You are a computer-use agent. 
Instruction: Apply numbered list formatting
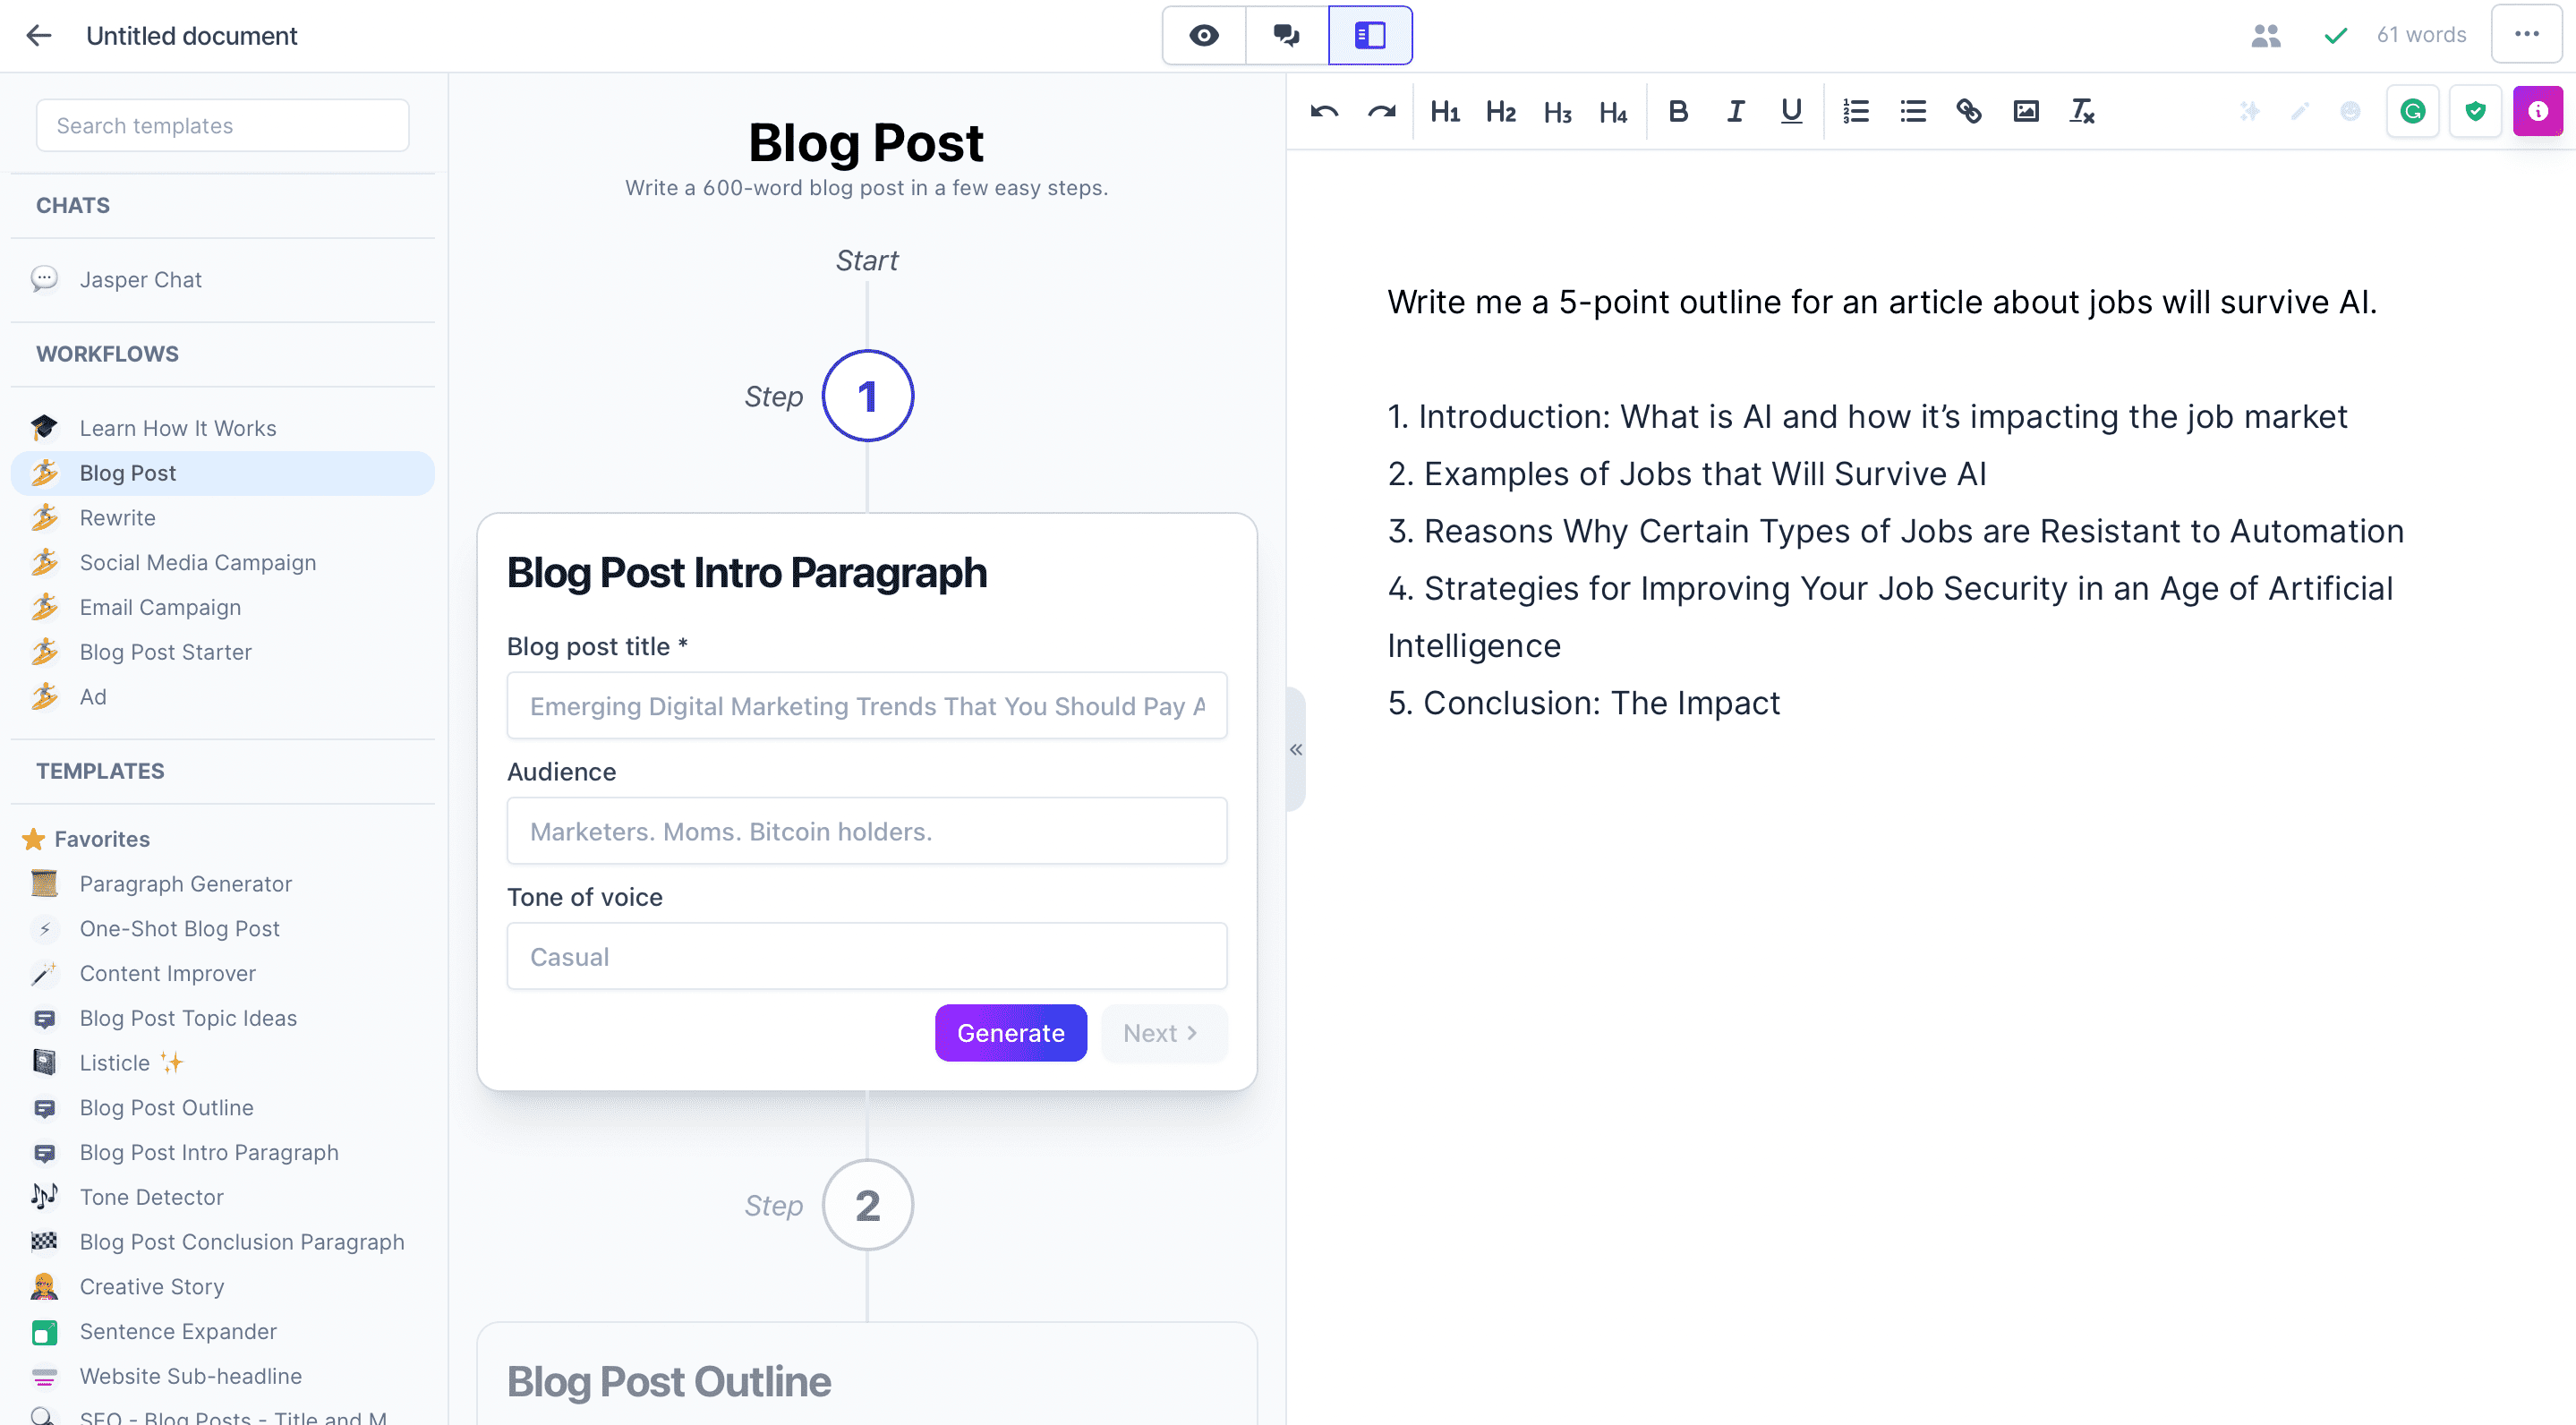pyautogui.click(x=1855, y=111)
